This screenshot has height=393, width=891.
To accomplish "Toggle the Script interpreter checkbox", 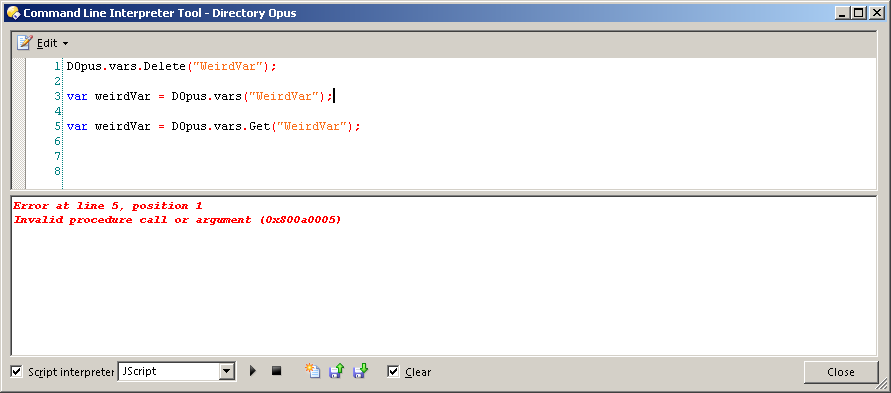I will click(x=16, y=371).
